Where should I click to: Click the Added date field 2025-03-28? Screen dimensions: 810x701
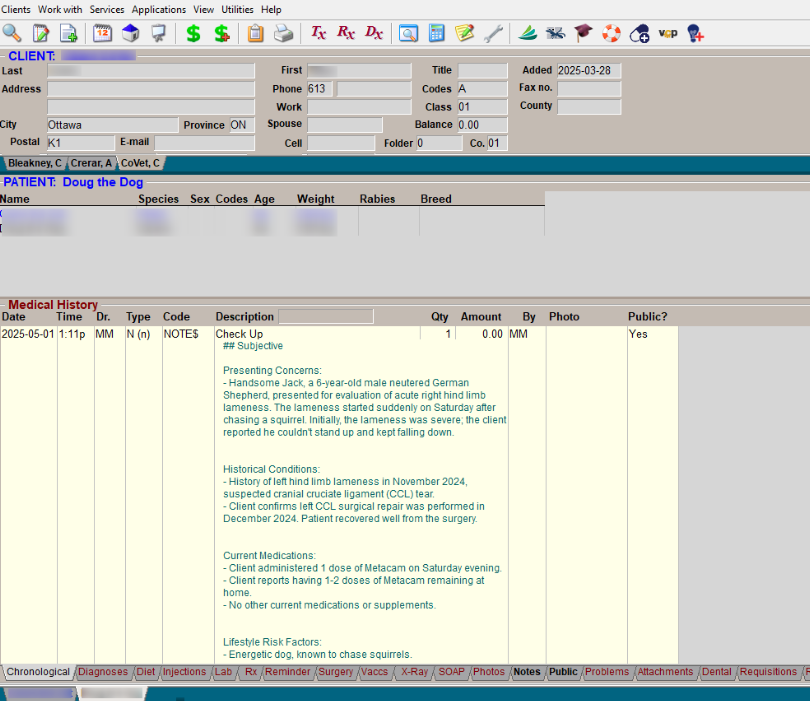click(589, 70)
